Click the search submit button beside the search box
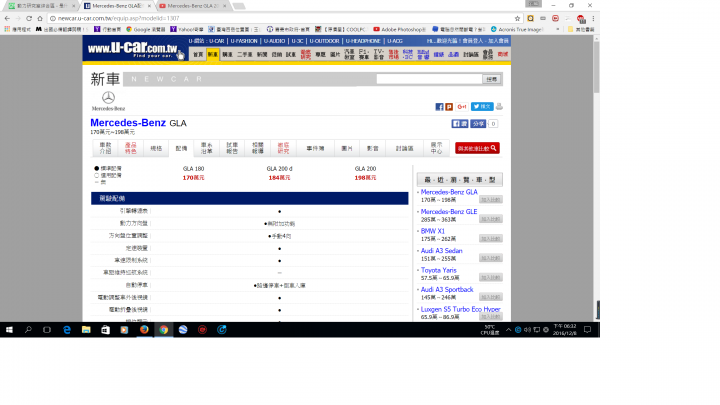Image resolution: width=720 pixels, height=405 pixels. (x=492, y=79)
